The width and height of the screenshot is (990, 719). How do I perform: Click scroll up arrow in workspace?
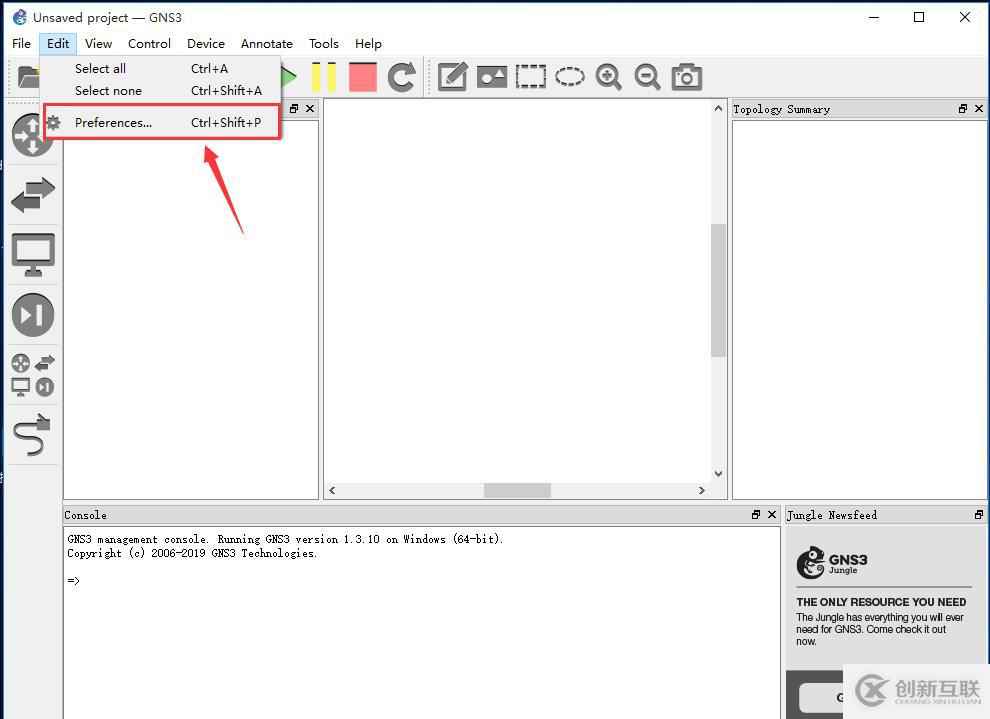pyautogui.click(x=718, y=109)
